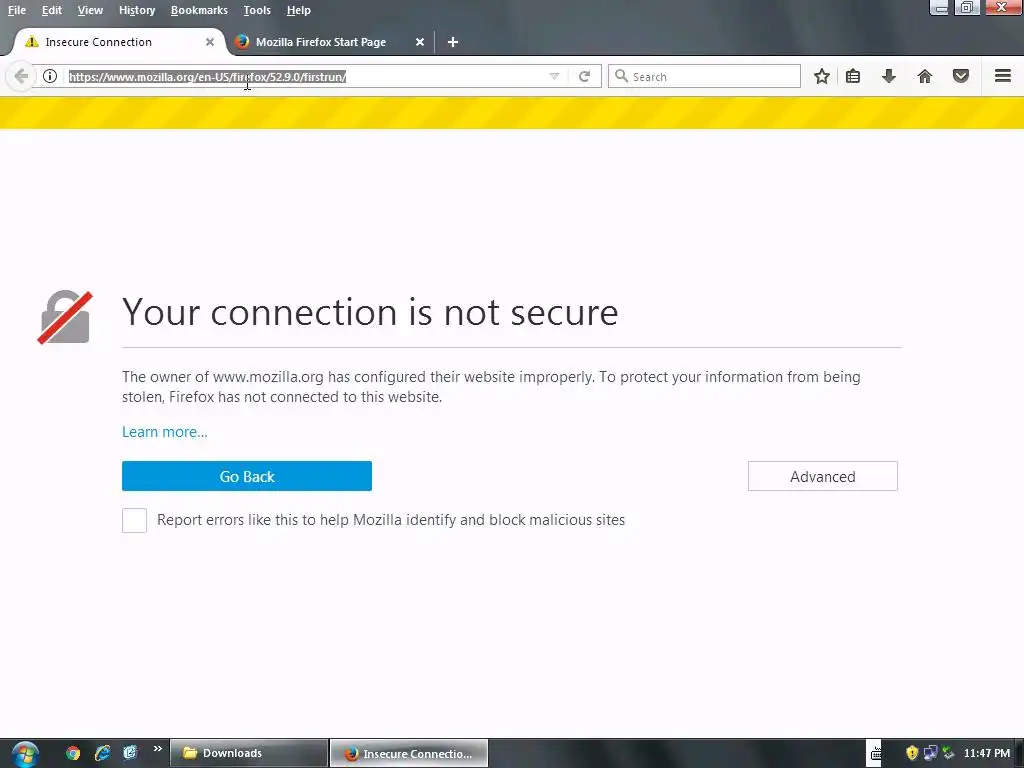Launch Chrome from the taskbar
The width and height of the screenshot is (1024, 768).
pos(73,753)
